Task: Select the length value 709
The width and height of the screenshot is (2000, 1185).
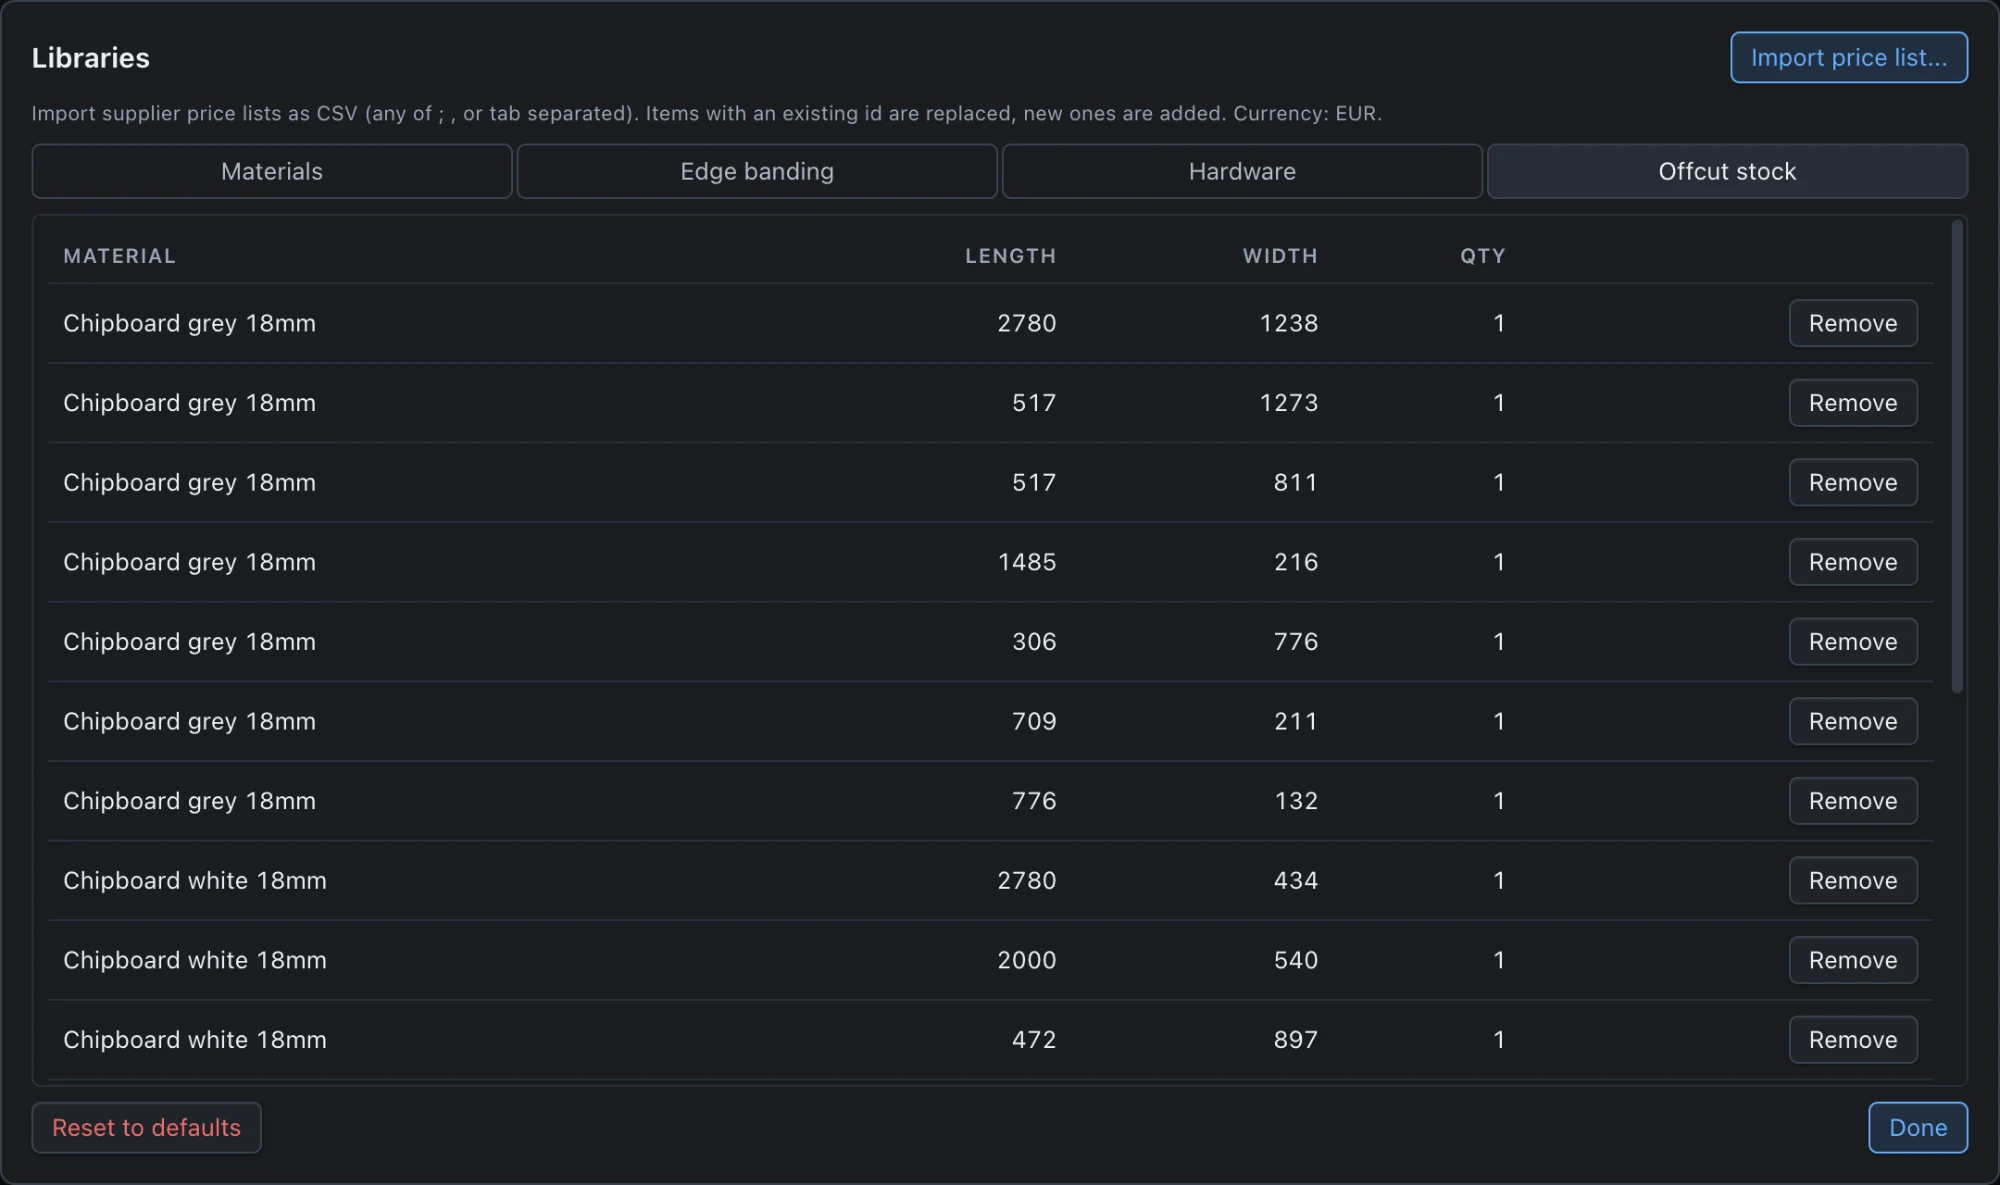Action: [x=1034, y=721]
